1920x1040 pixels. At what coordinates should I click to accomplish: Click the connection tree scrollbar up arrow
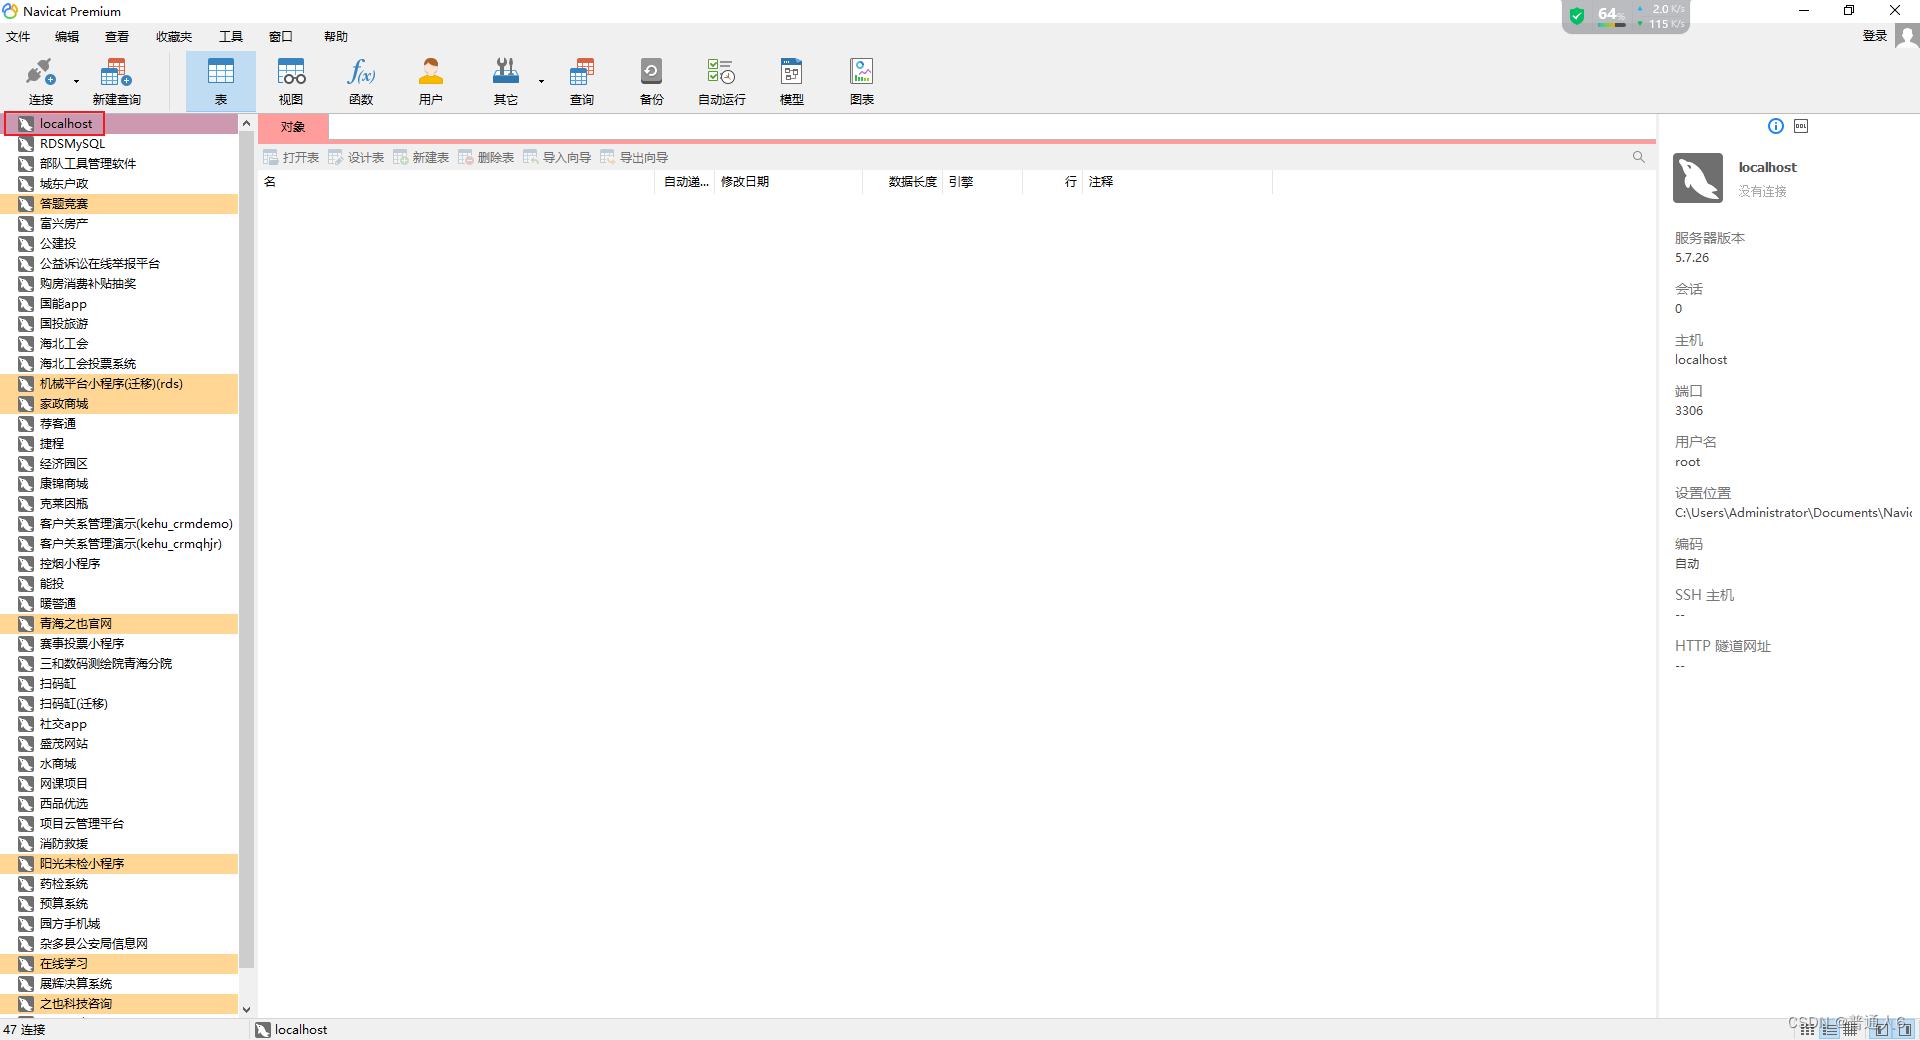pyautogui.click(x=247, y=123)
